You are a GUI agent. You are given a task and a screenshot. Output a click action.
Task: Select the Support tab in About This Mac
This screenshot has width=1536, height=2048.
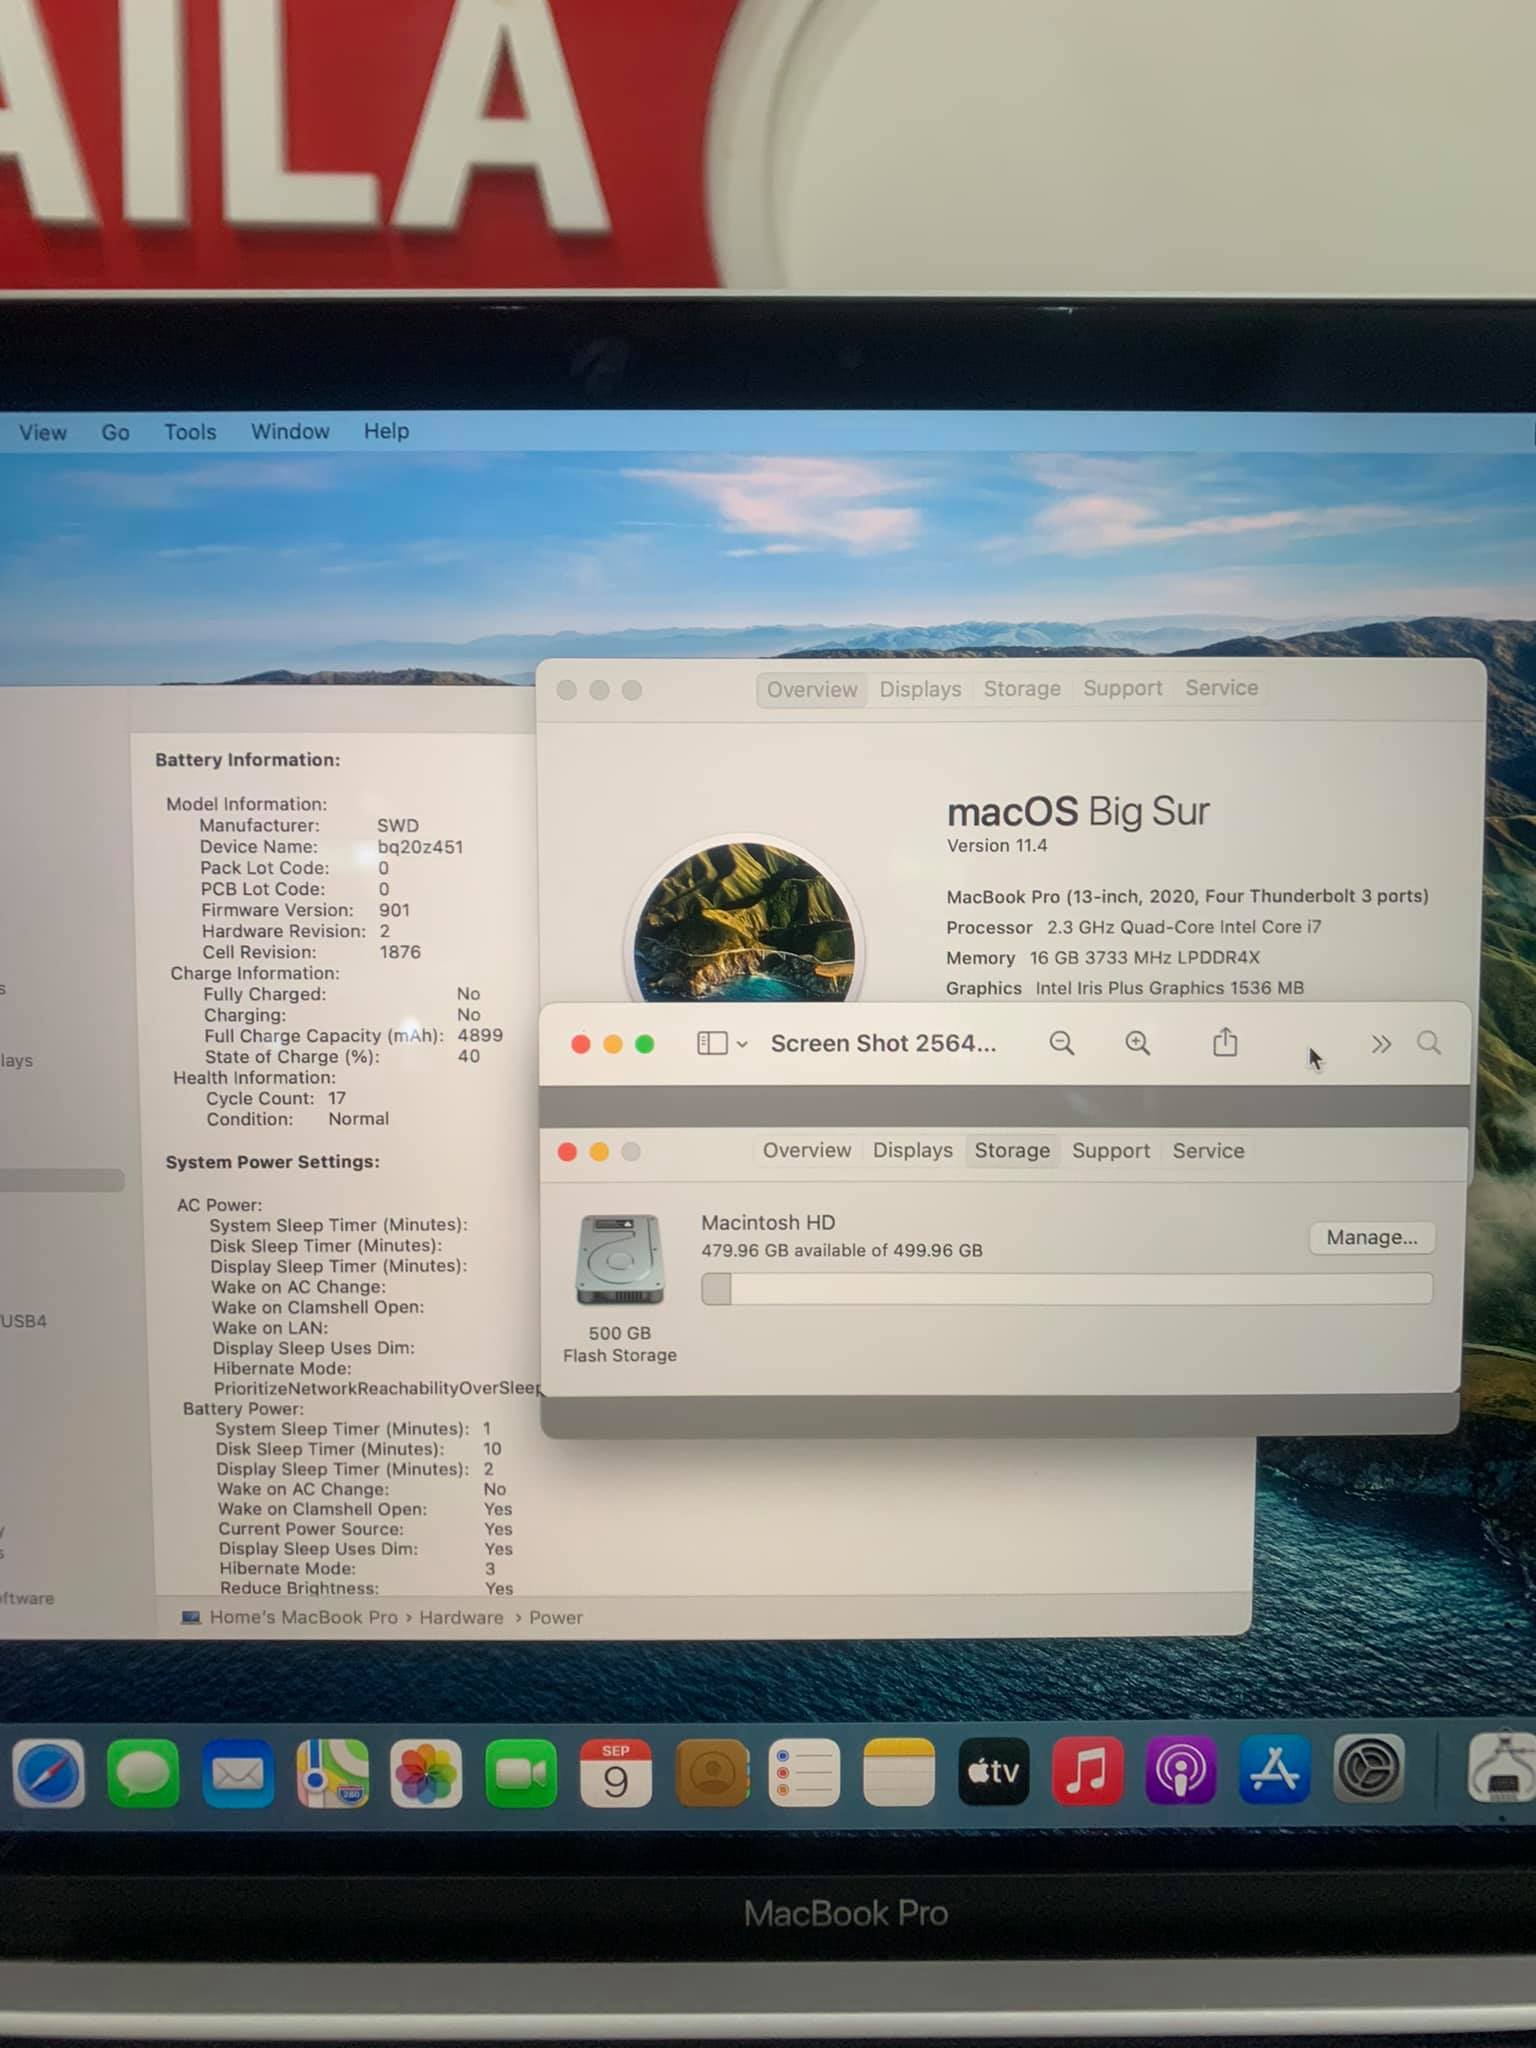coord(1122,688)
